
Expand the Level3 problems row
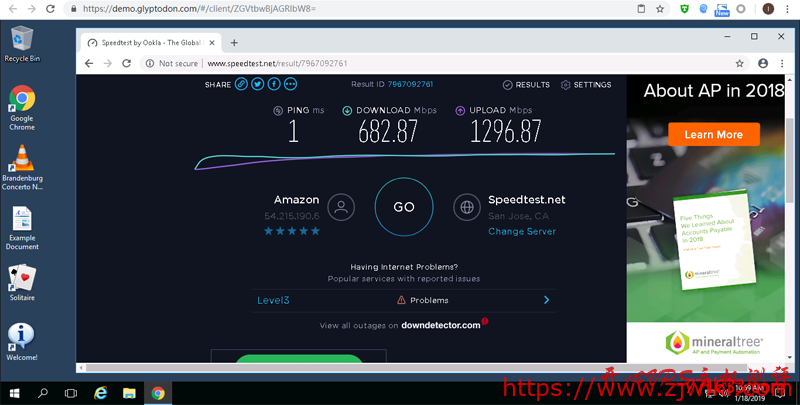click(x=546, y=300)
